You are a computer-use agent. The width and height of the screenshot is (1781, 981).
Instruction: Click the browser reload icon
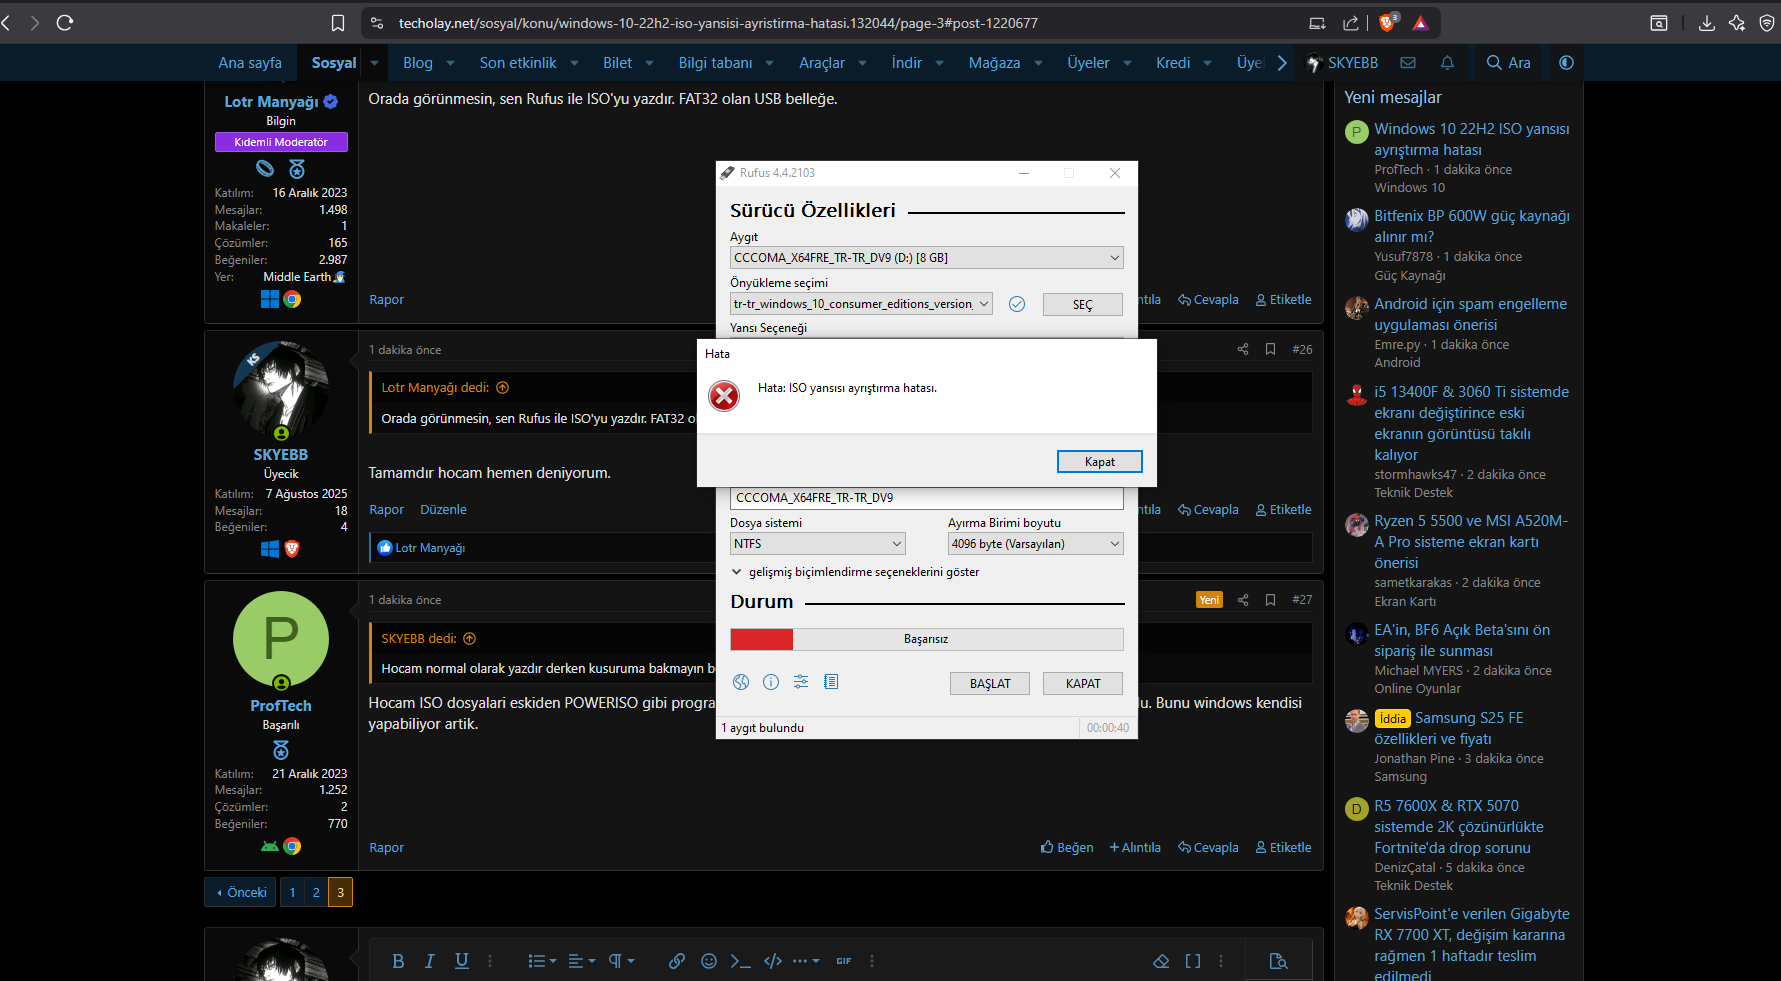[x=65, y=23]
